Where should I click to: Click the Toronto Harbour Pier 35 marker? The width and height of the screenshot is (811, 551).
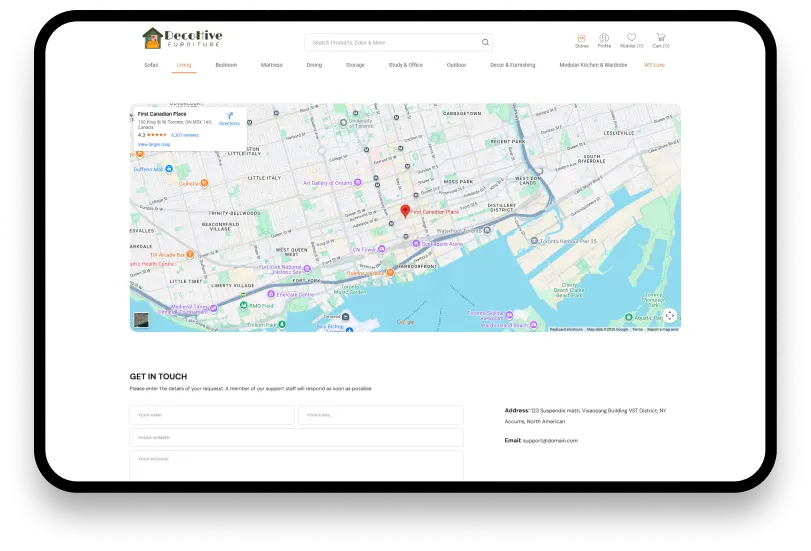click(x=534, y=241)
